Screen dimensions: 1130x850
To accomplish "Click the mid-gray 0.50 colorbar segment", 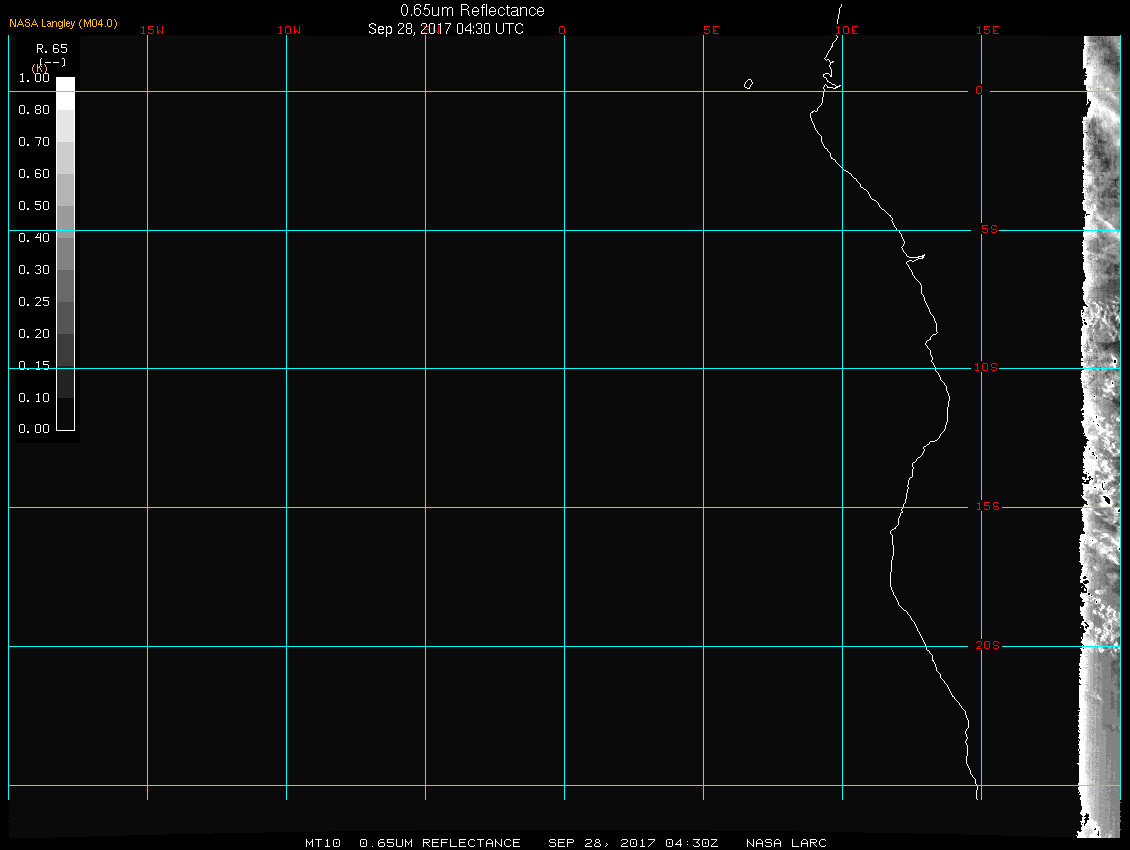I will click(66, 221).
